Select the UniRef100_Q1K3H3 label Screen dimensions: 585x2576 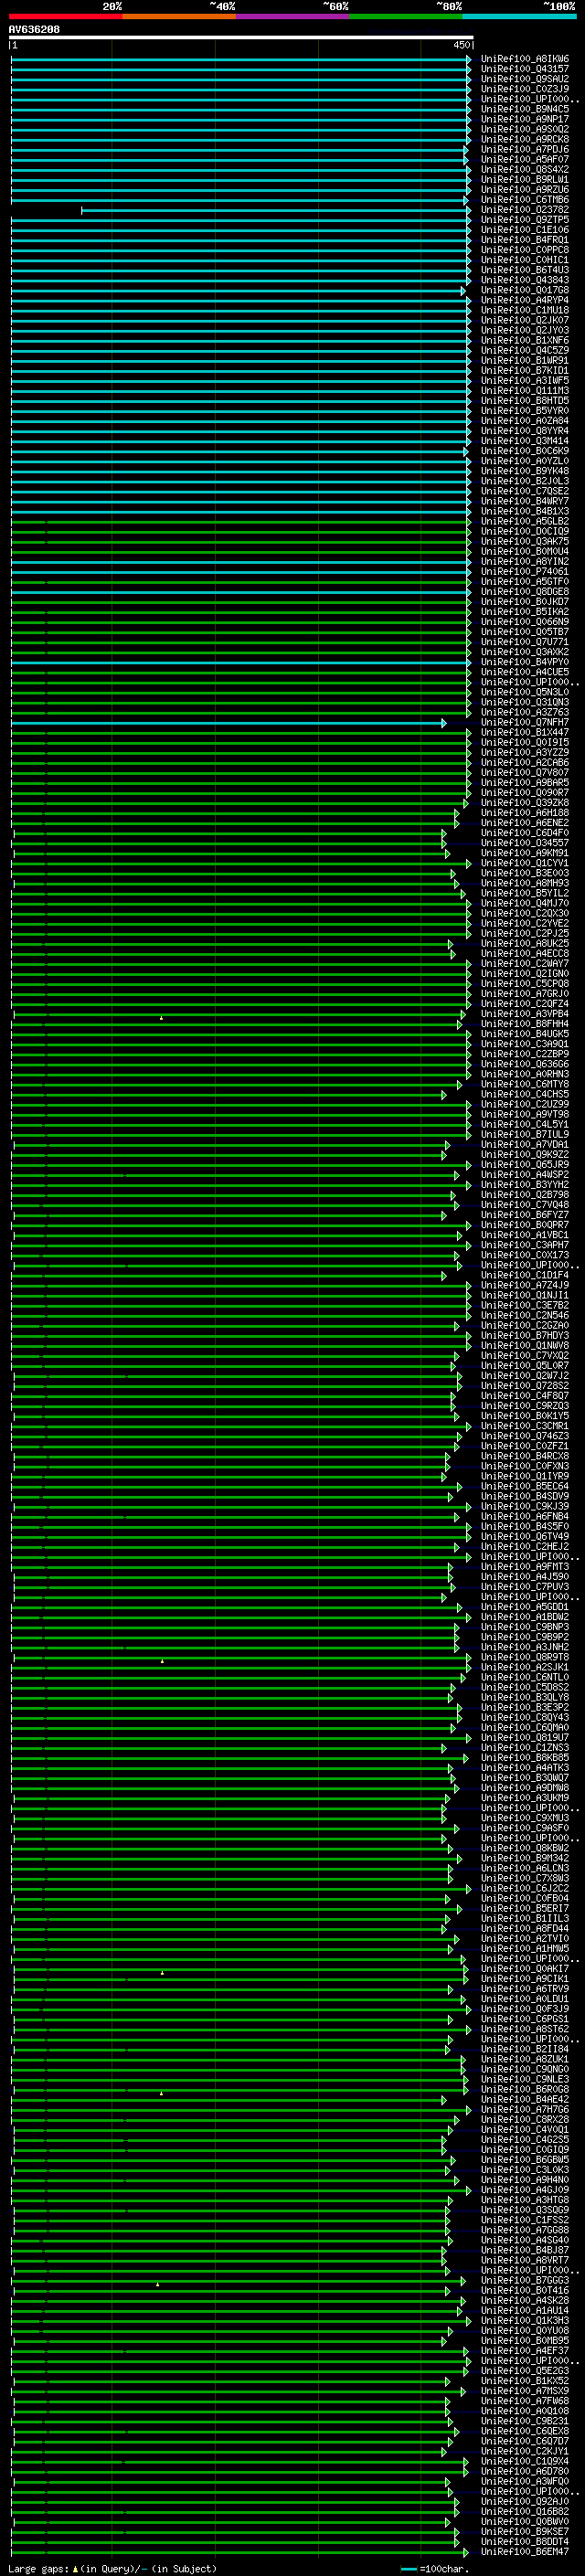[x=524, y=2321]
